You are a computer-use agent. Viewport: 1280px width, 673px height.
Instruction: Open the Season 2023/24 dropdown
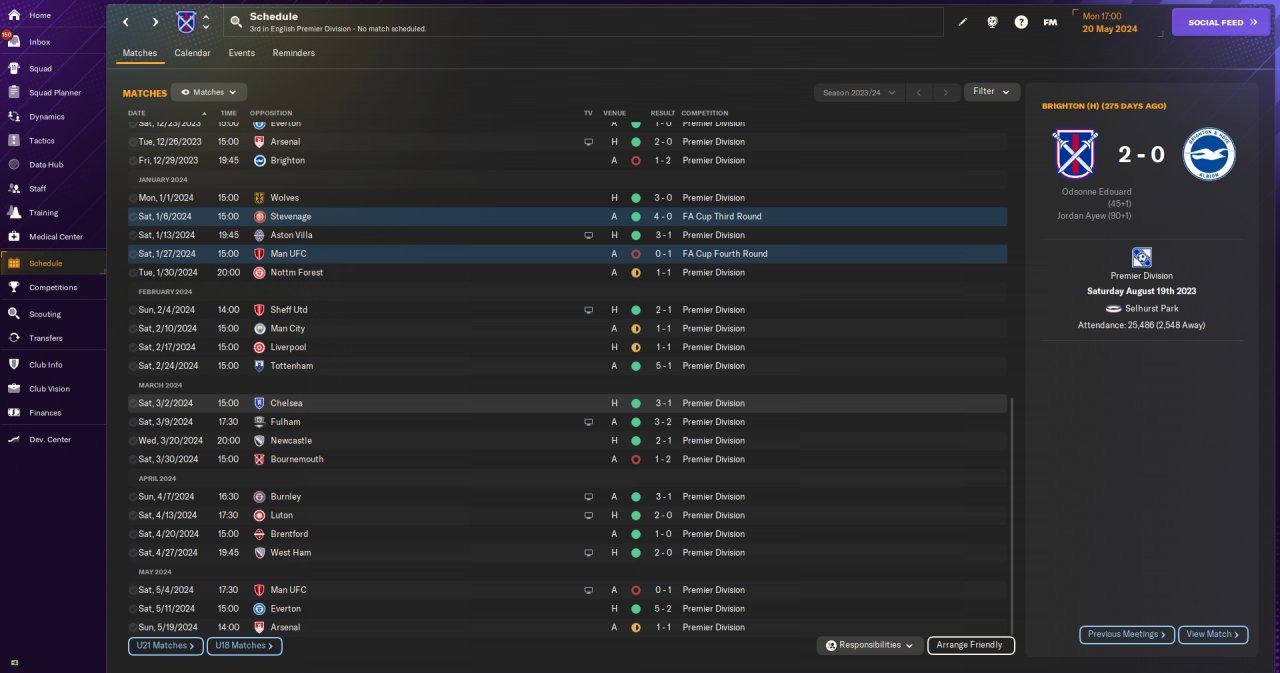coord(859,92)
